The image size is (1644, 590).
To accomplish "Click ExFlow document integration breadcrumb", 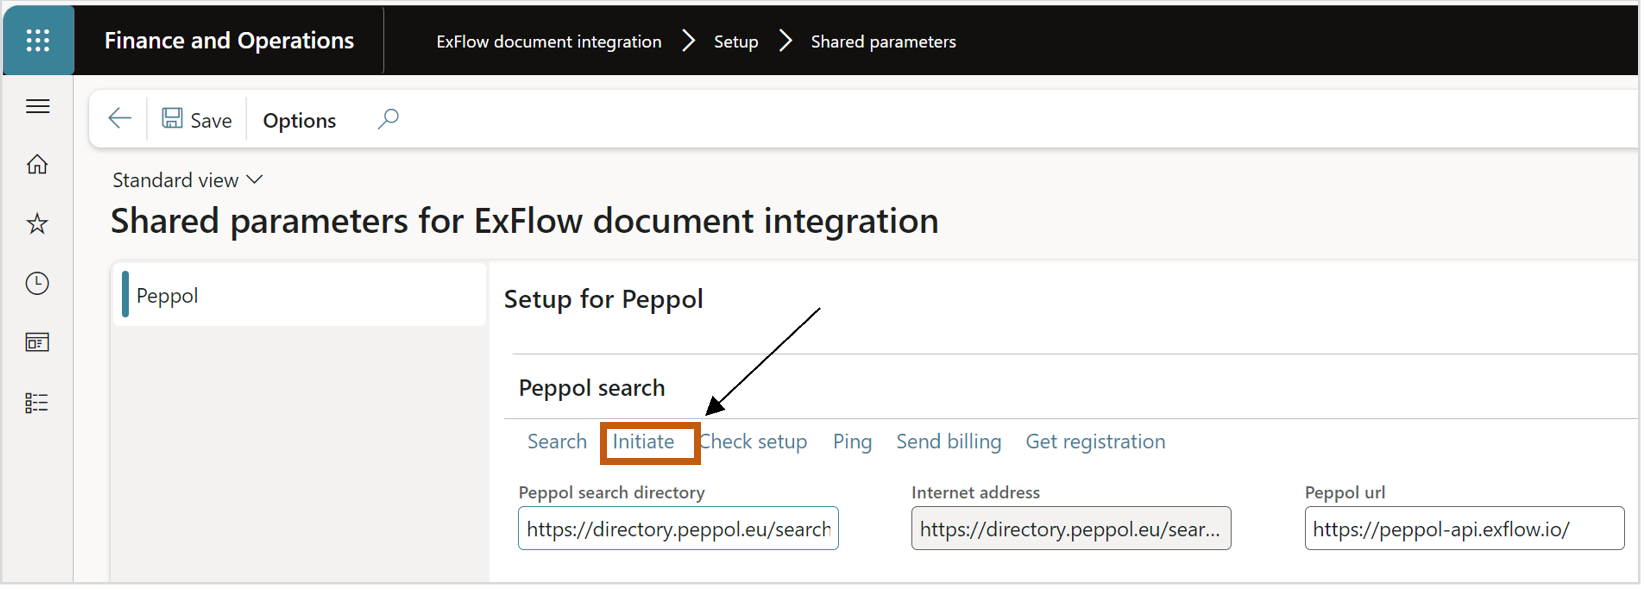I will pos(549,41).
